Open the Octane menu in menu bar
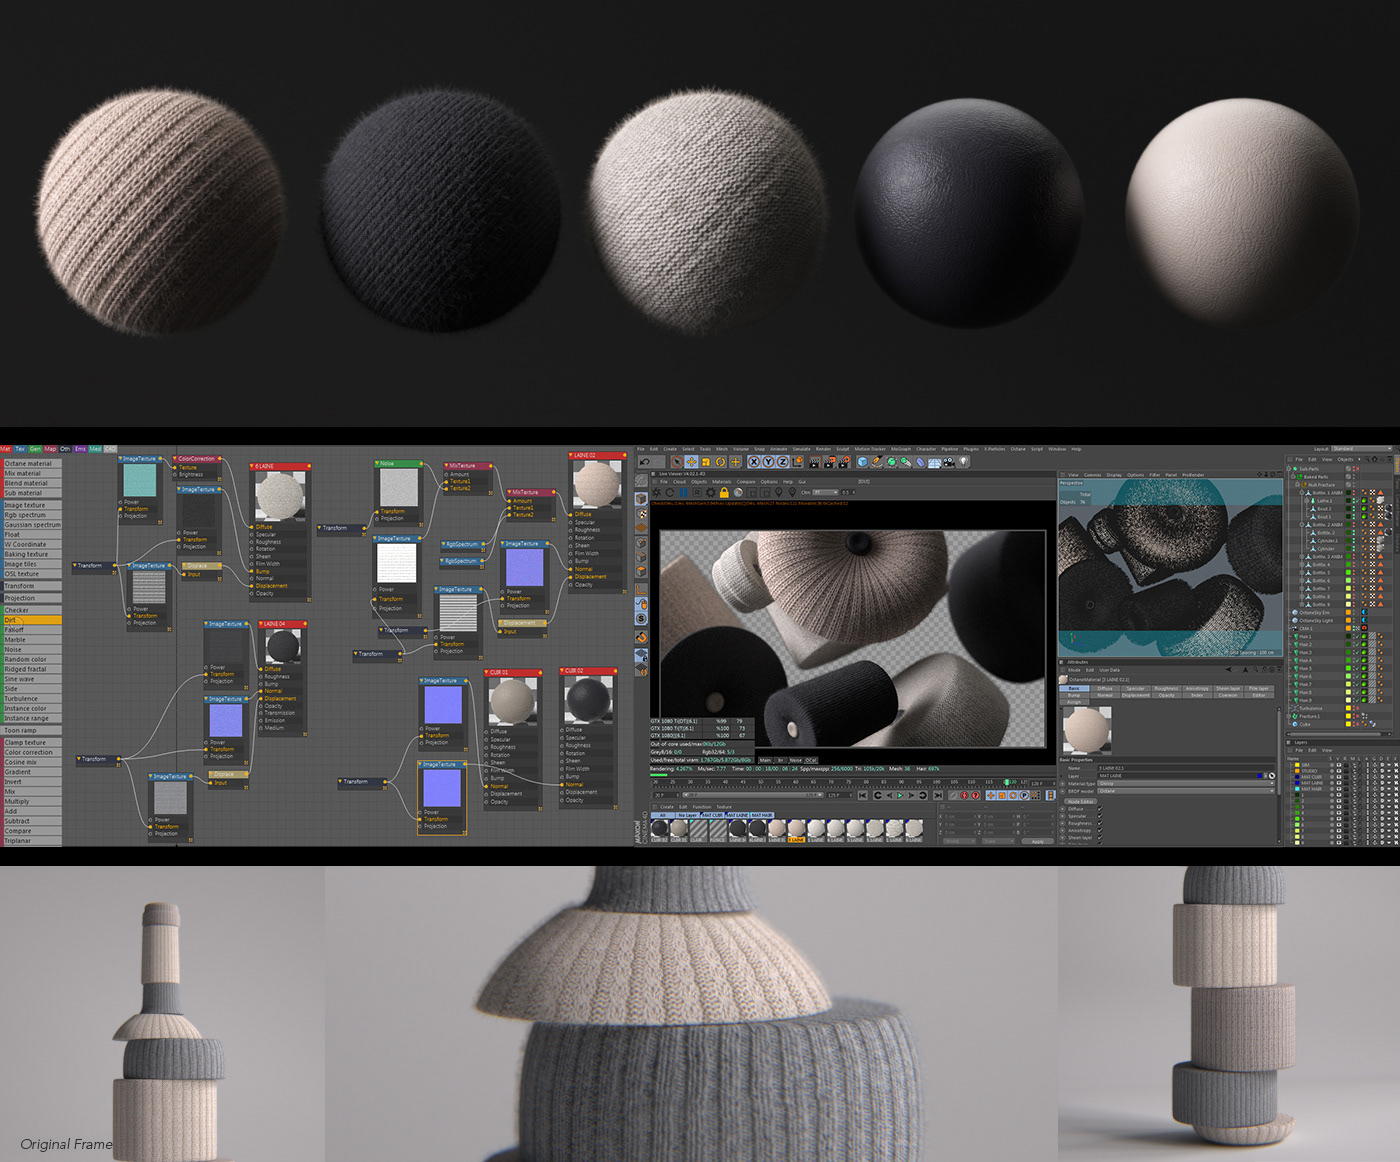The height and width of the screenshot is (1162, 1400). click(x=1018, y=449)
